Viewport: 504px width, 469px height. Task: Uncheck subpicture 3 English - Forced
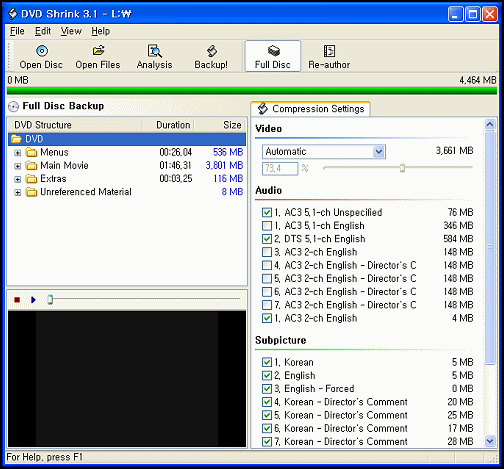tap(267, 389)
